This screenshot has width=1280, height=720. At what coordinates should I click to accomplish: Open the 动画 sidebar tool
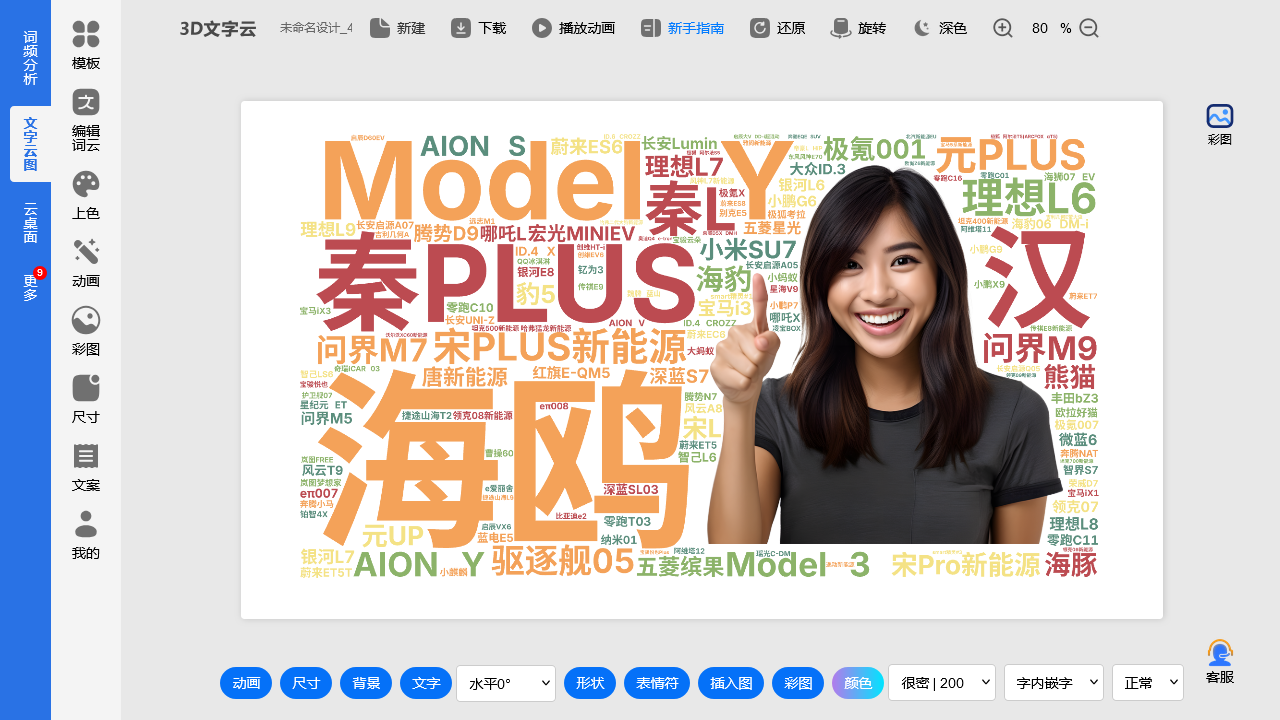(x=86, y=263)
